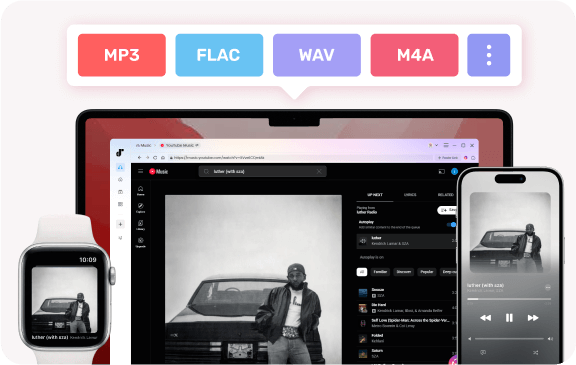The width and height of the screenshot is (576, 365).
Task: Open Library in YouTube Music sidebar
Action: tap(140, 225)
